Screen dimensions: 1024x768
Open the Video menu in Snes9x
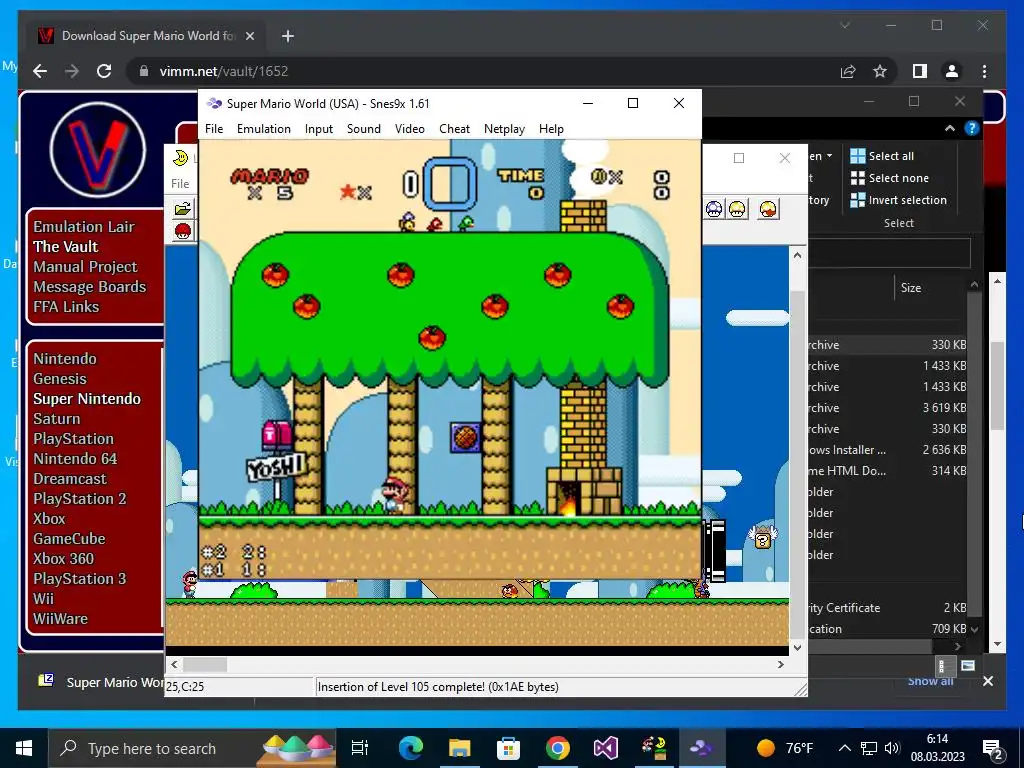click(409, 129)
